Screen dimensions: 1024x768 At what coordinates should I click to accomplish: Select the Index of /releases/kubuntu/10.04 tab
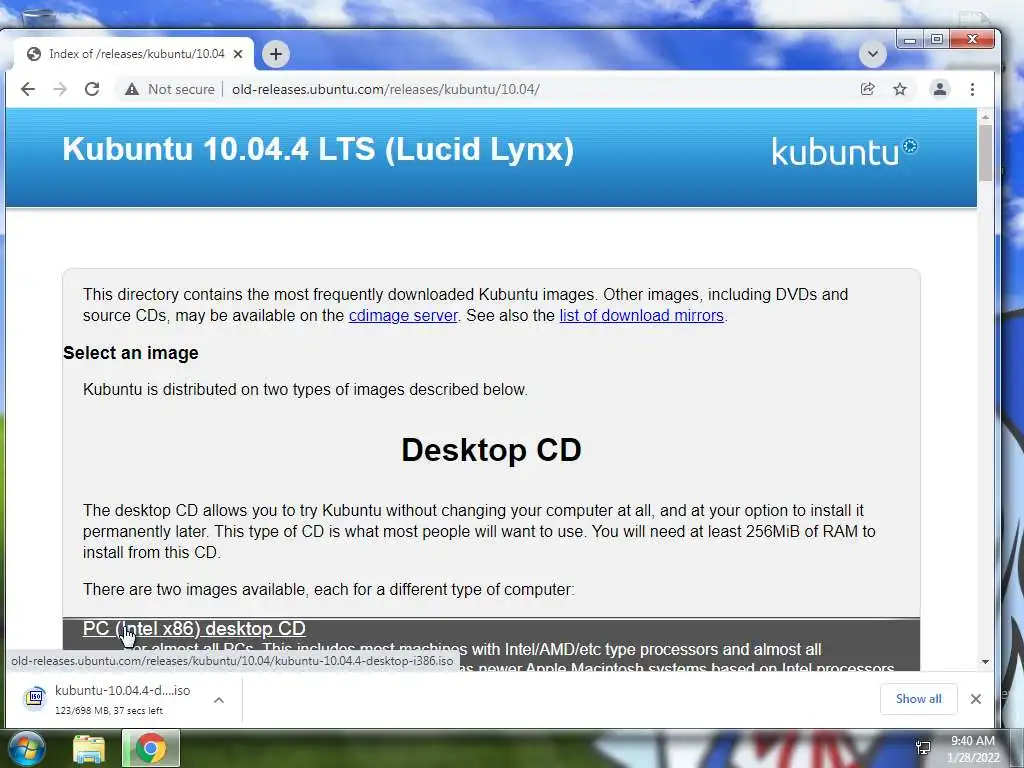135,54
